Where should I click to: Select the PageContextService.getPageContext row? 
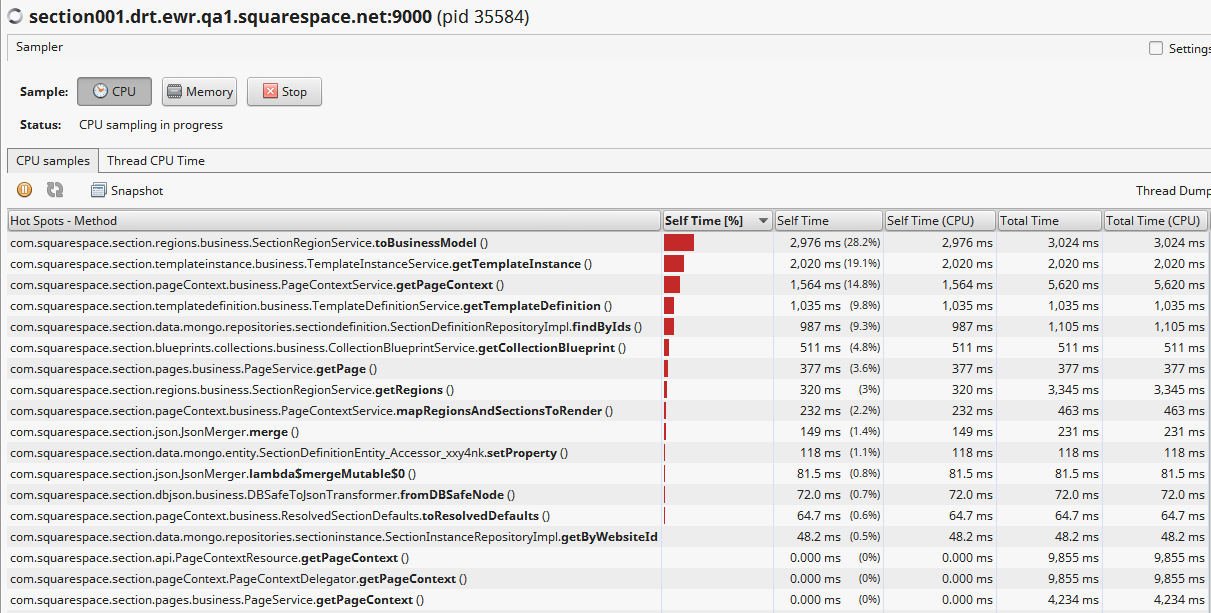point(608,284)
